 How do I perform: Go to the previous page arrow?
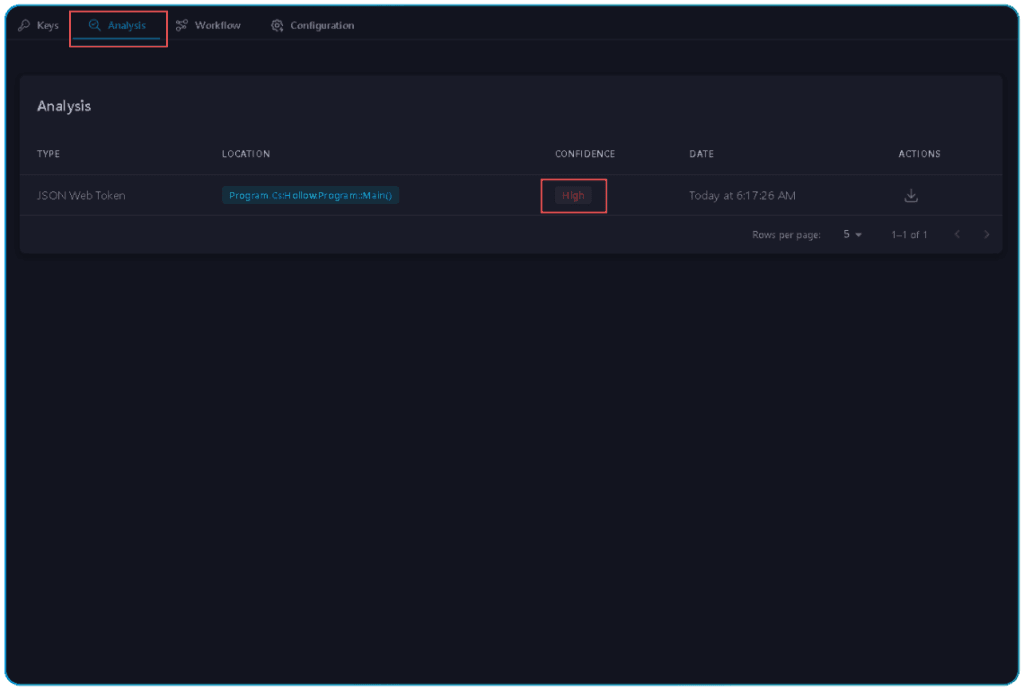pos(957,234)
